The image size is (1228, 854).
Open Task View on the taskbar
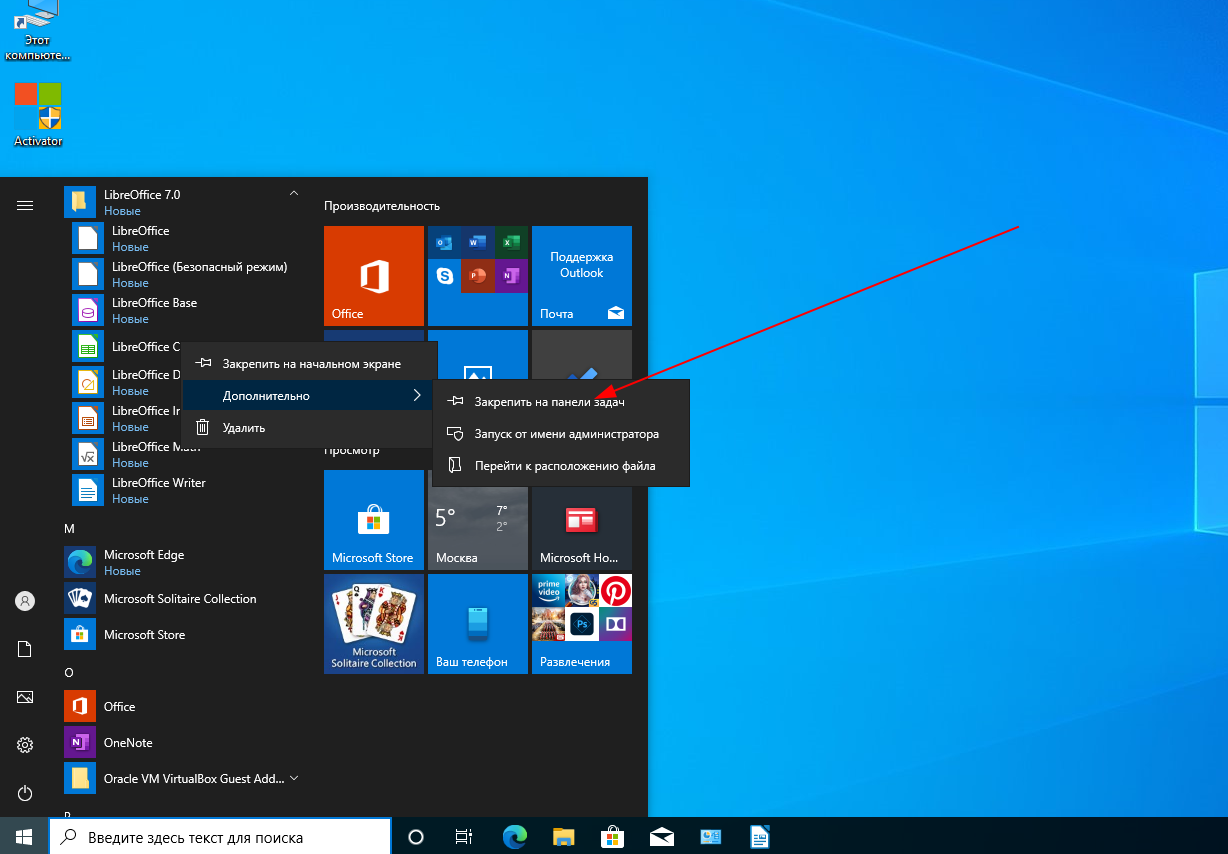click(x=464, y=837)
